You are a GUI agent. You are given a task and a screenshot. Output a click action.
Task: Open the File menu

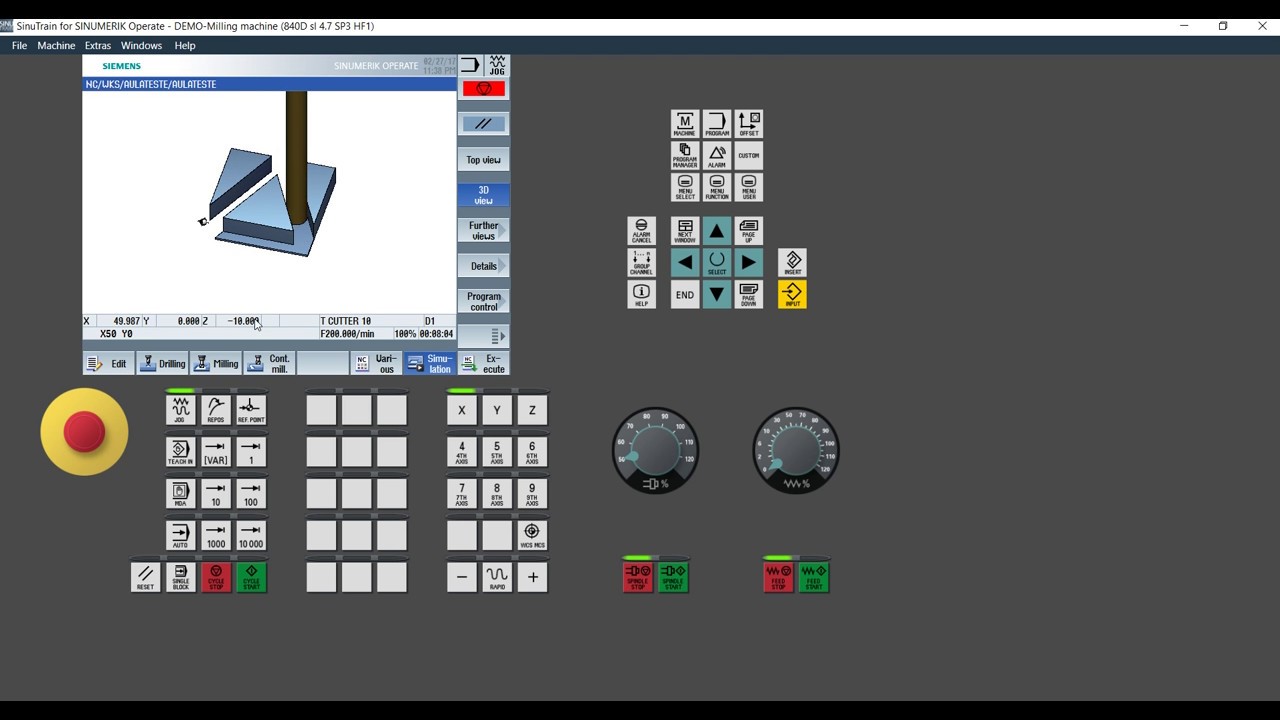click(19, 45)
